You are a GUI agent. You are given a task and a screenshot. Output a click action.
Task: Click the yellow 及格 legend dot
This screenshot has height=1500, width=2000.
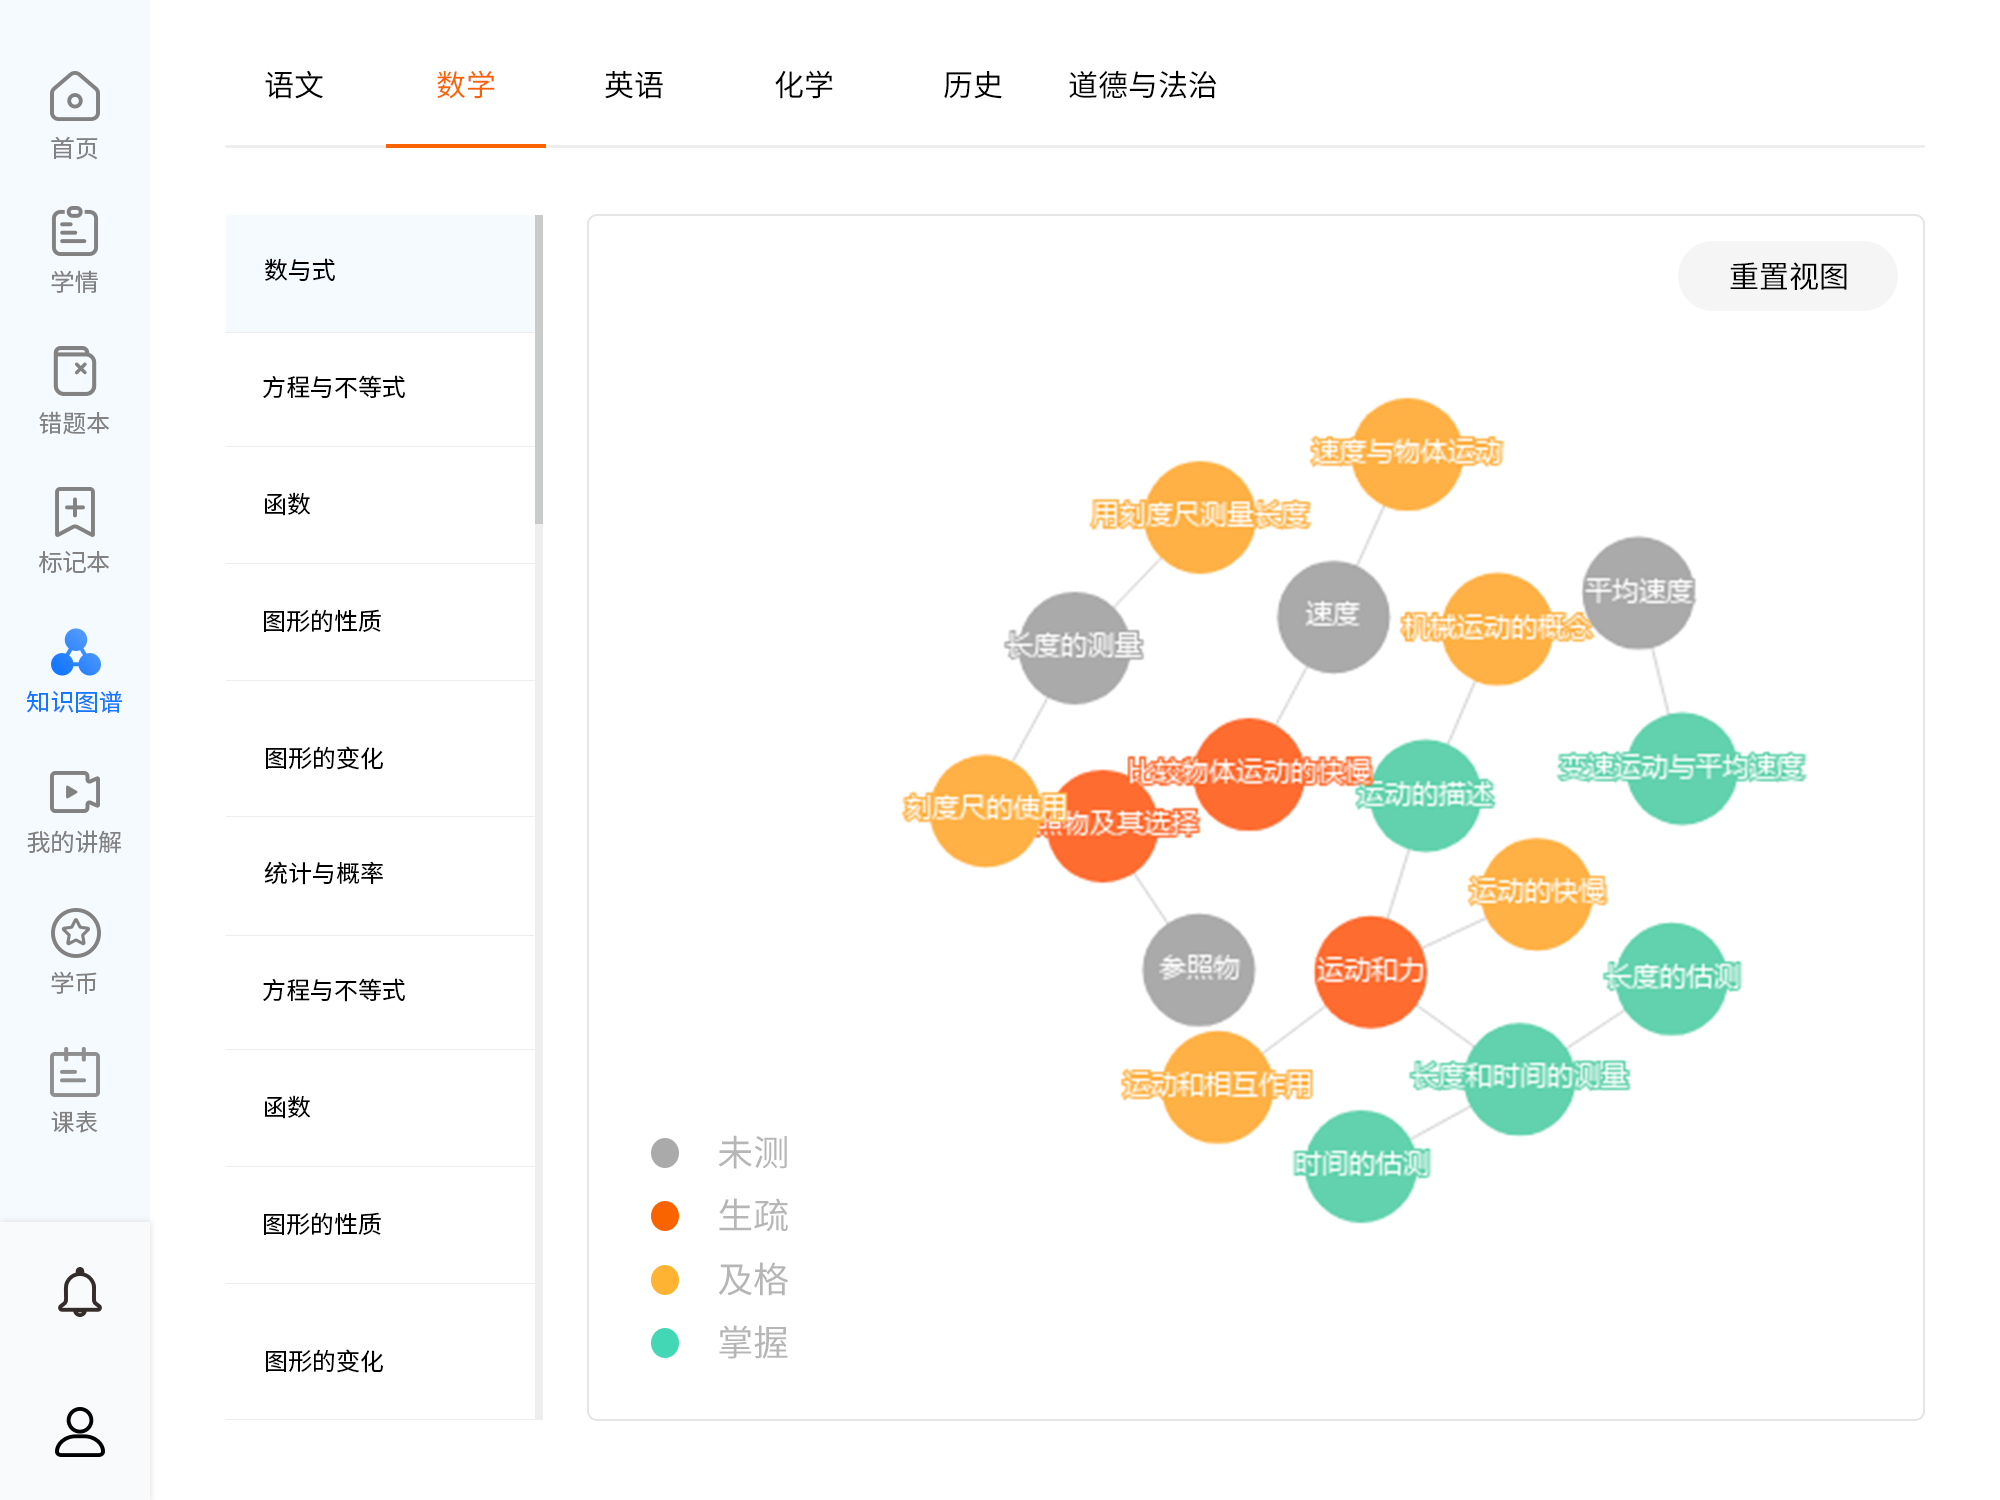coord(665,1280)
